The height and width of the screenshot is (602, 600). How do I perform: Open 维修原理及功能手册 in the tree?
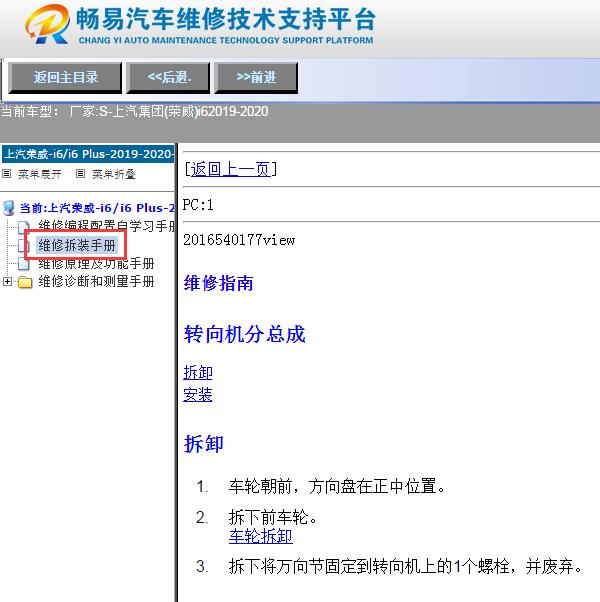click(96, 263)
